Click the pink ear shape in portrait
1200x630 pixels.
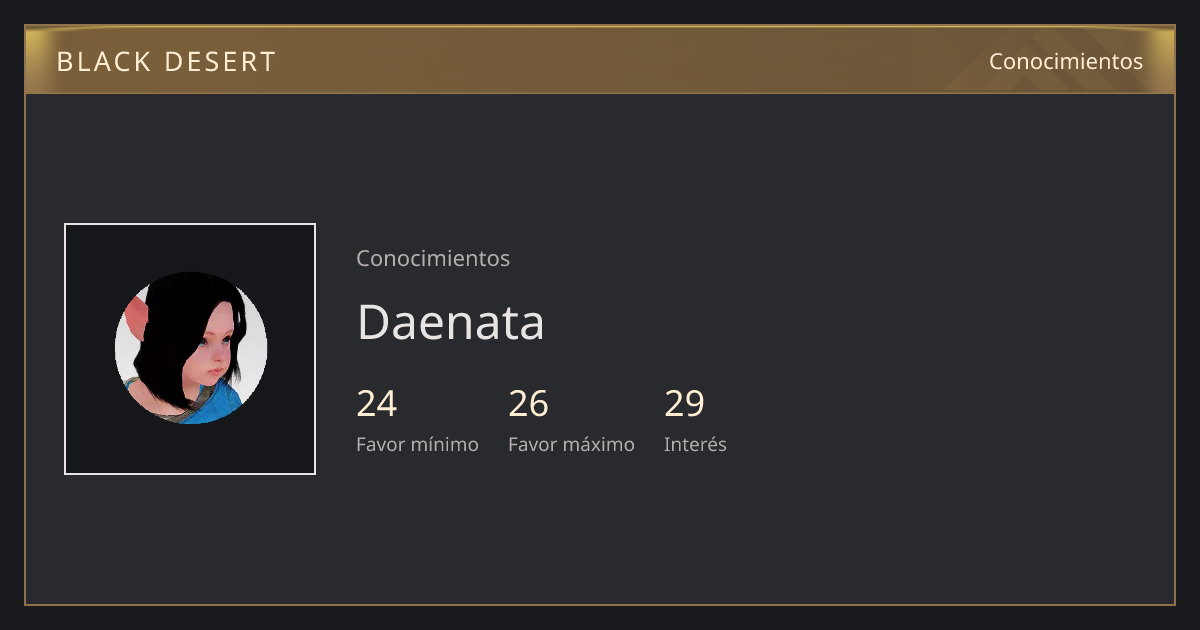coord(138,318)
